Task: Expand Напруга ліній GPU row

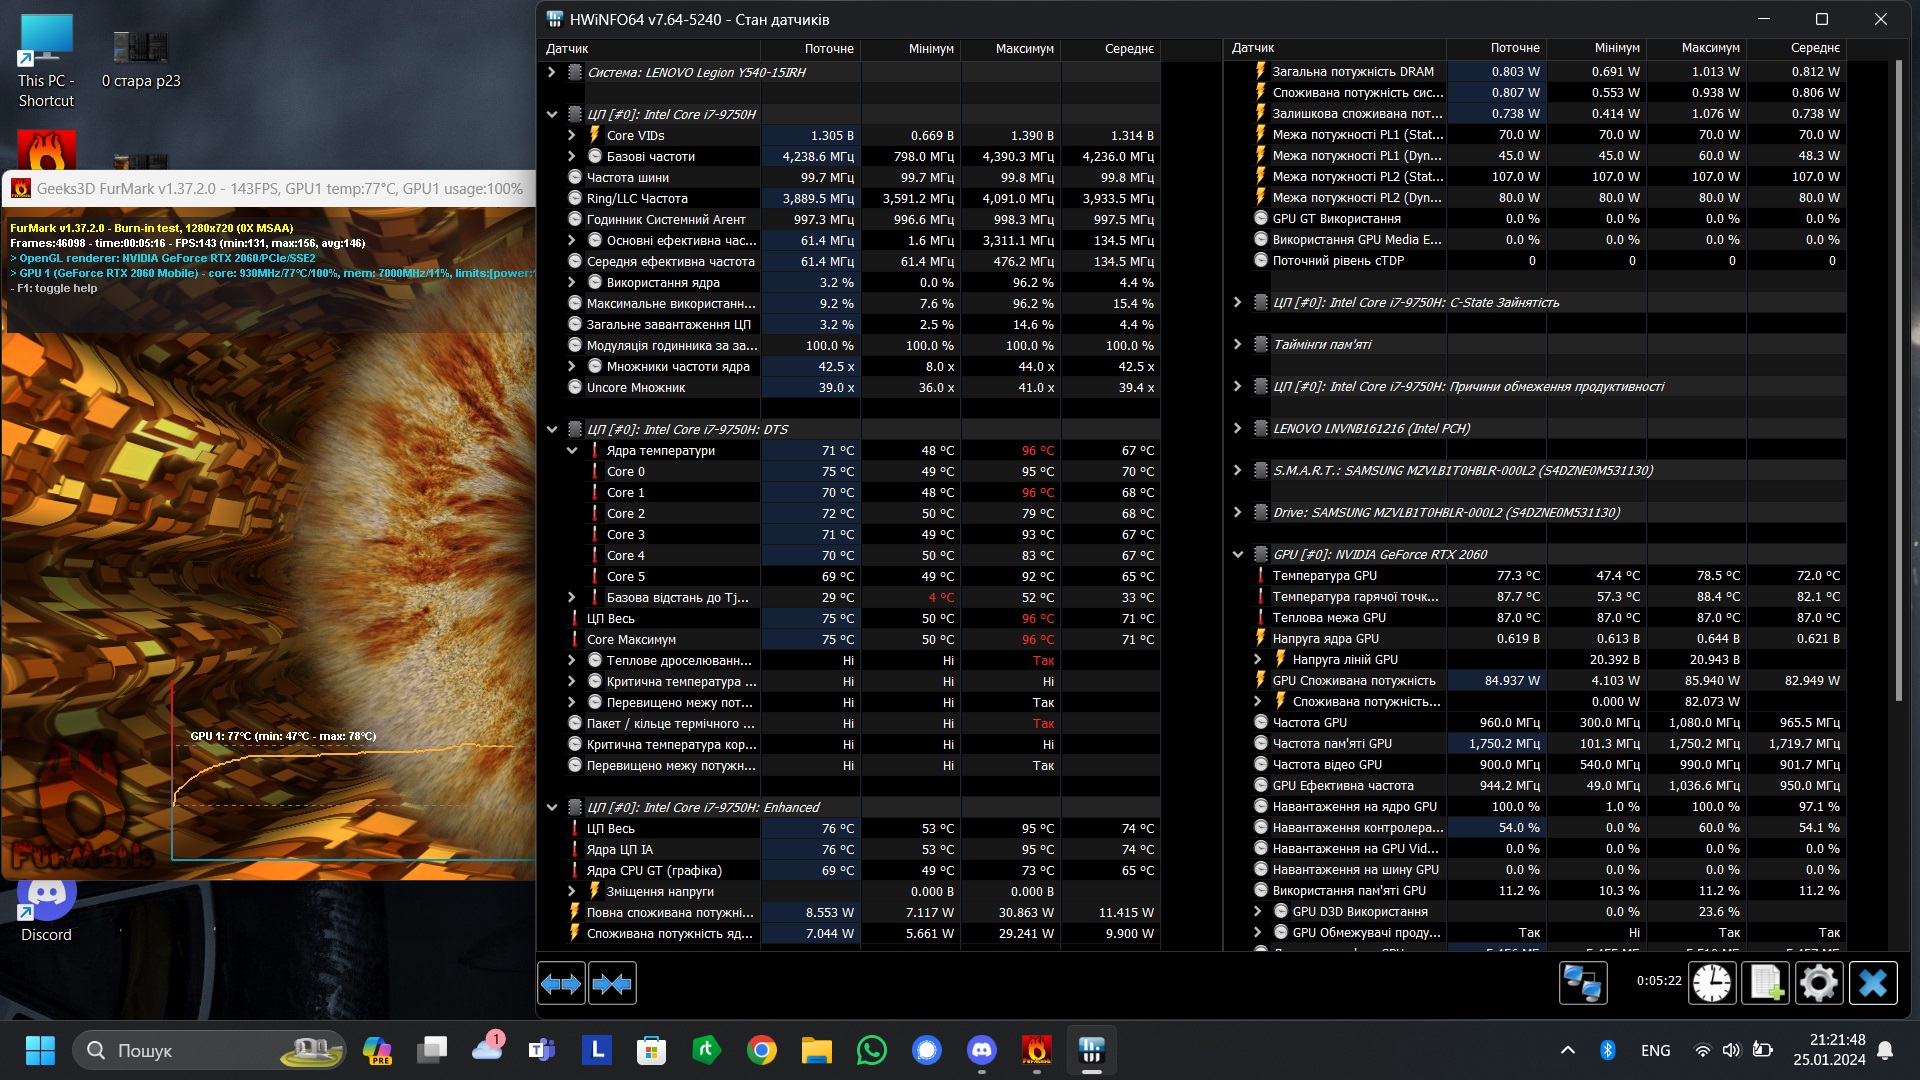Action: (1258, 659)
